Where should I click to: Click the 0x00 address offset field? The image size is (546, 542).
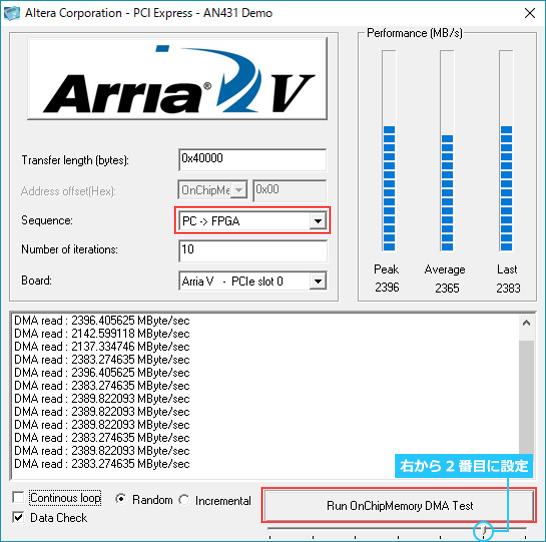click(x=289, y=190)
